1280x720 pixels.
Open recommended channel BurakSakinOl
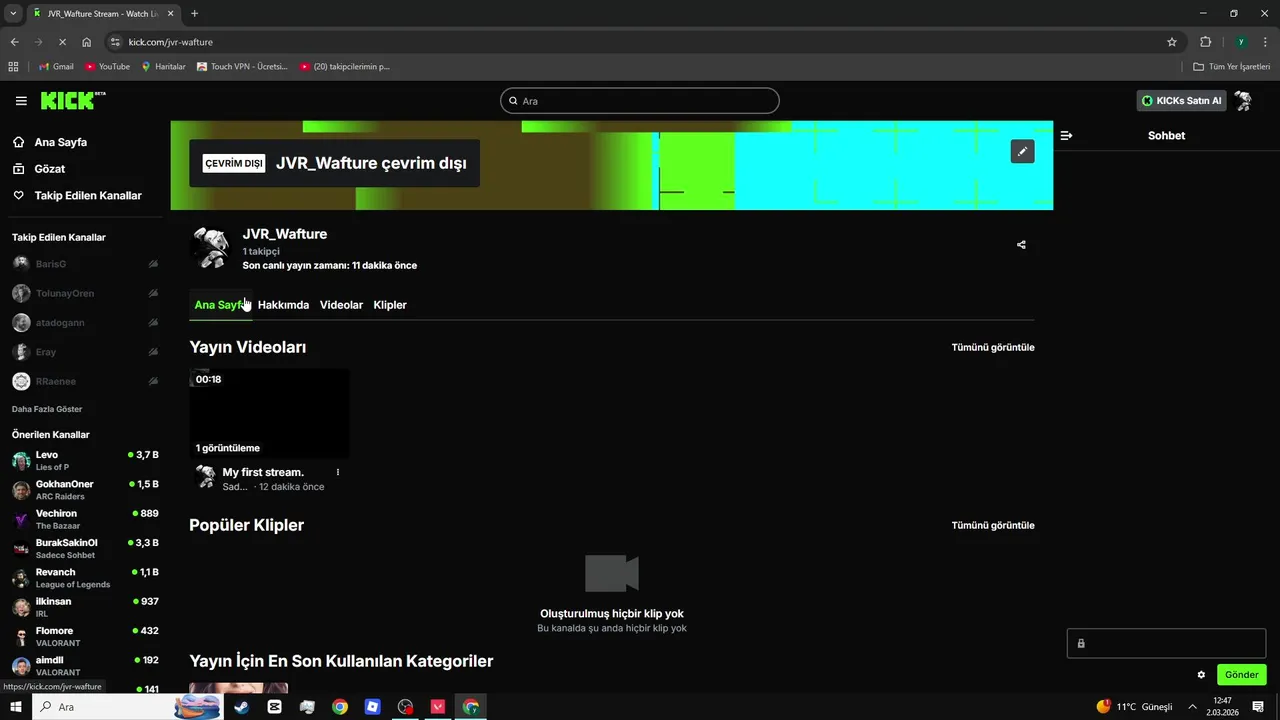(x=85, y=549)
